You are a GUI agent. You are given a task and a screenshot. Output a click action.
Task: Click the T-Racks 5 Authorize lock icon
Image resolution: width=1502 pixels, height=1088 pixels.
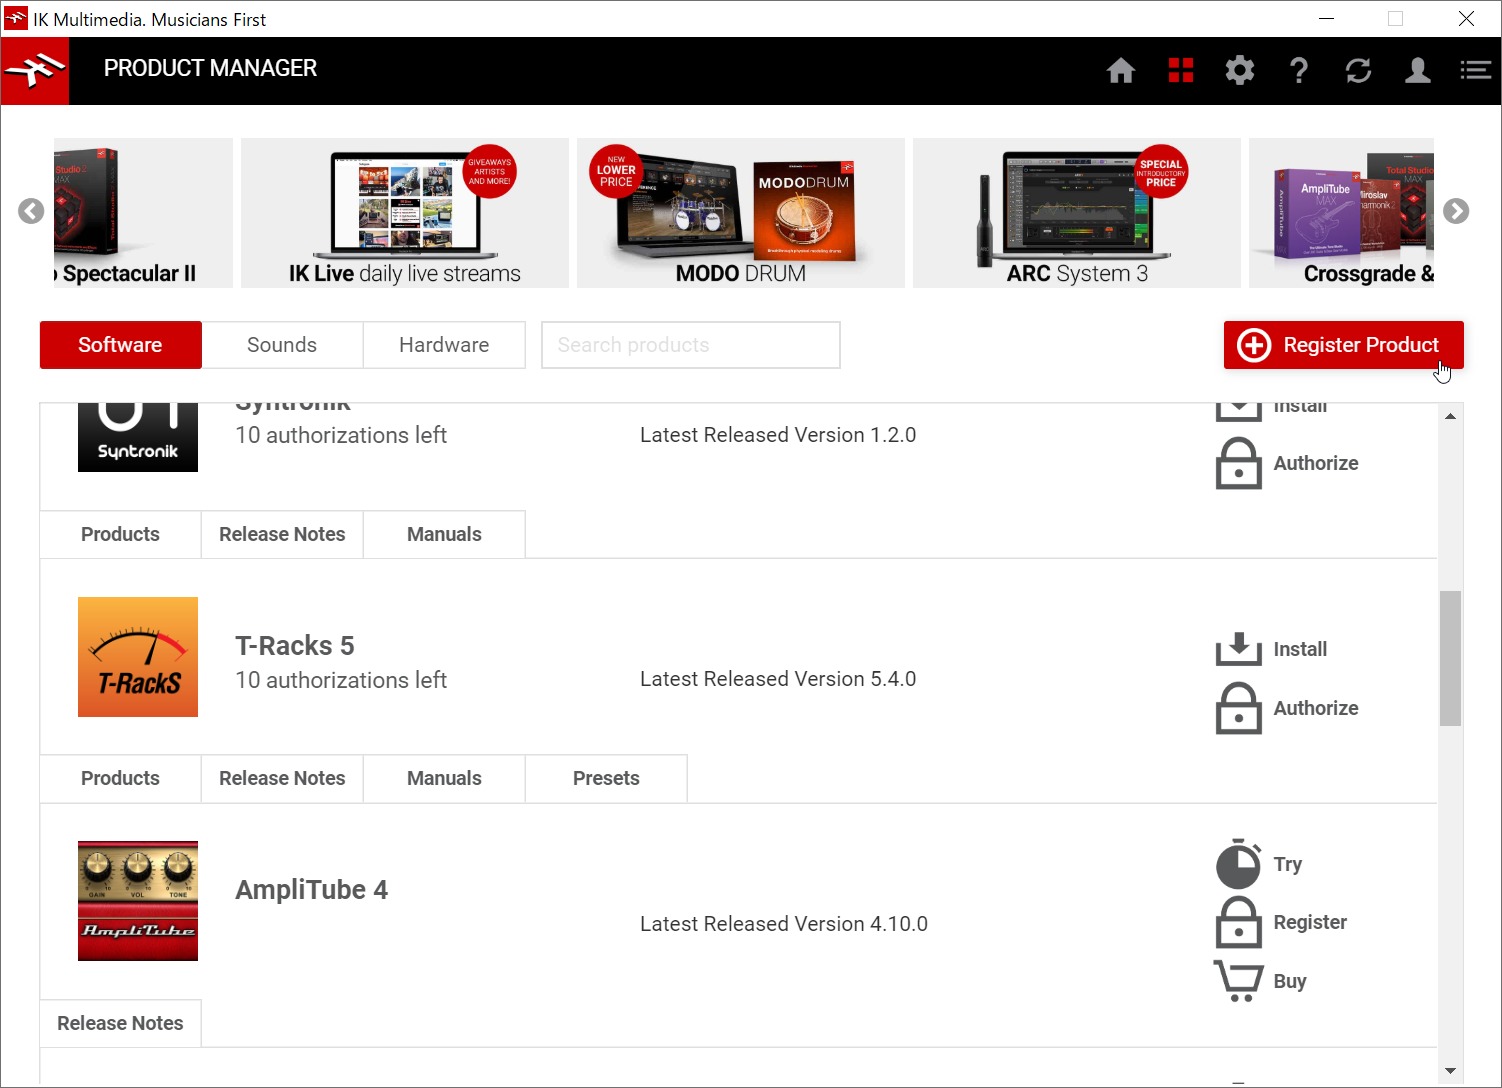tap(1238, 708)
